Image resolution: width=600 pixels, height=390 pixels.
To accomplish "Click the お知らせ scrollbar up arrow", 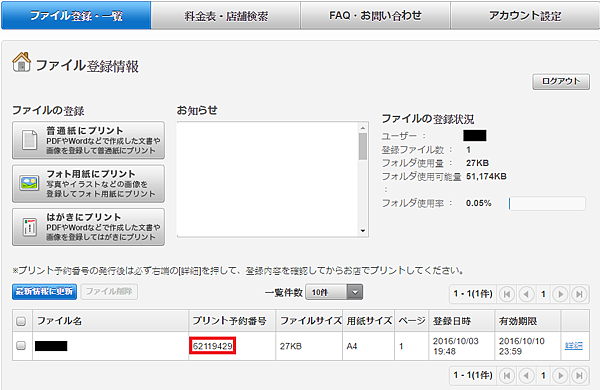I will (x=363, y=128).
